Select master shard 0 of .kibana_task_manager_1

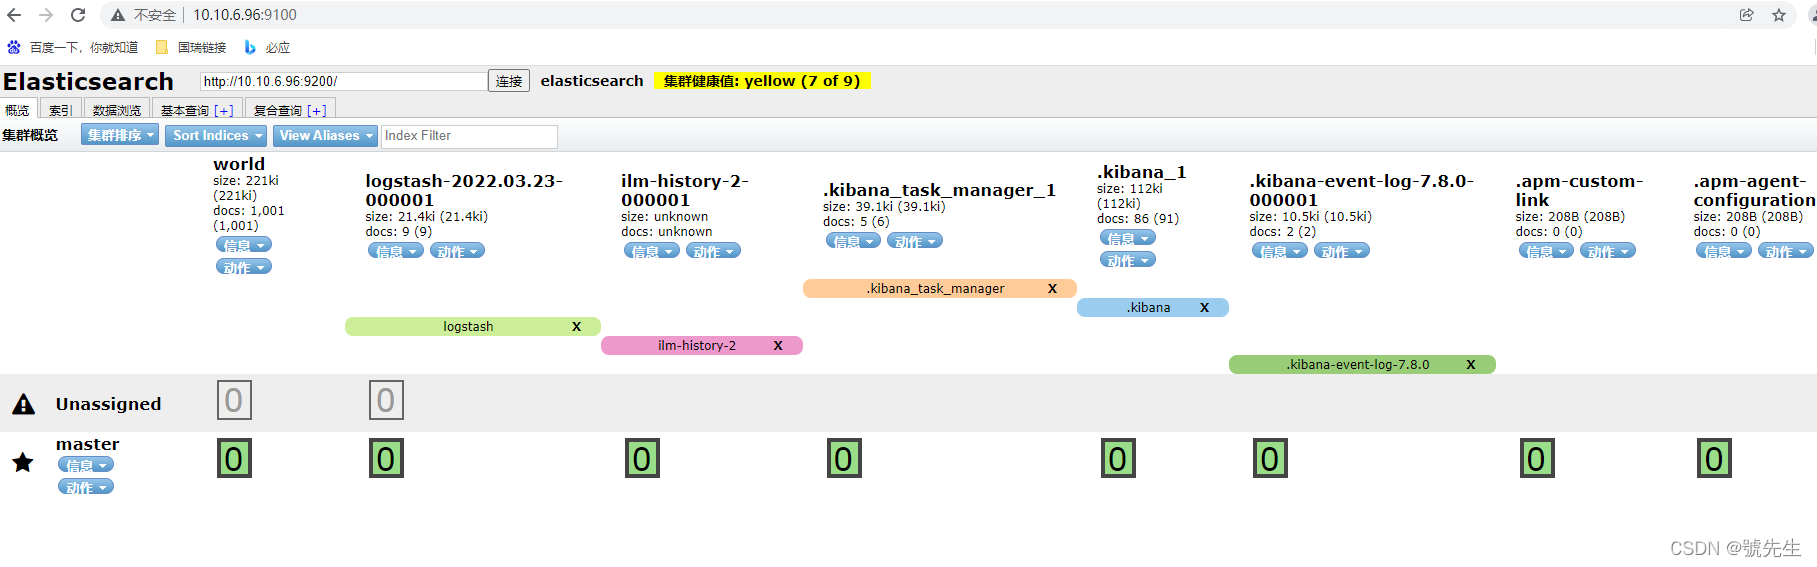[844, 458]
